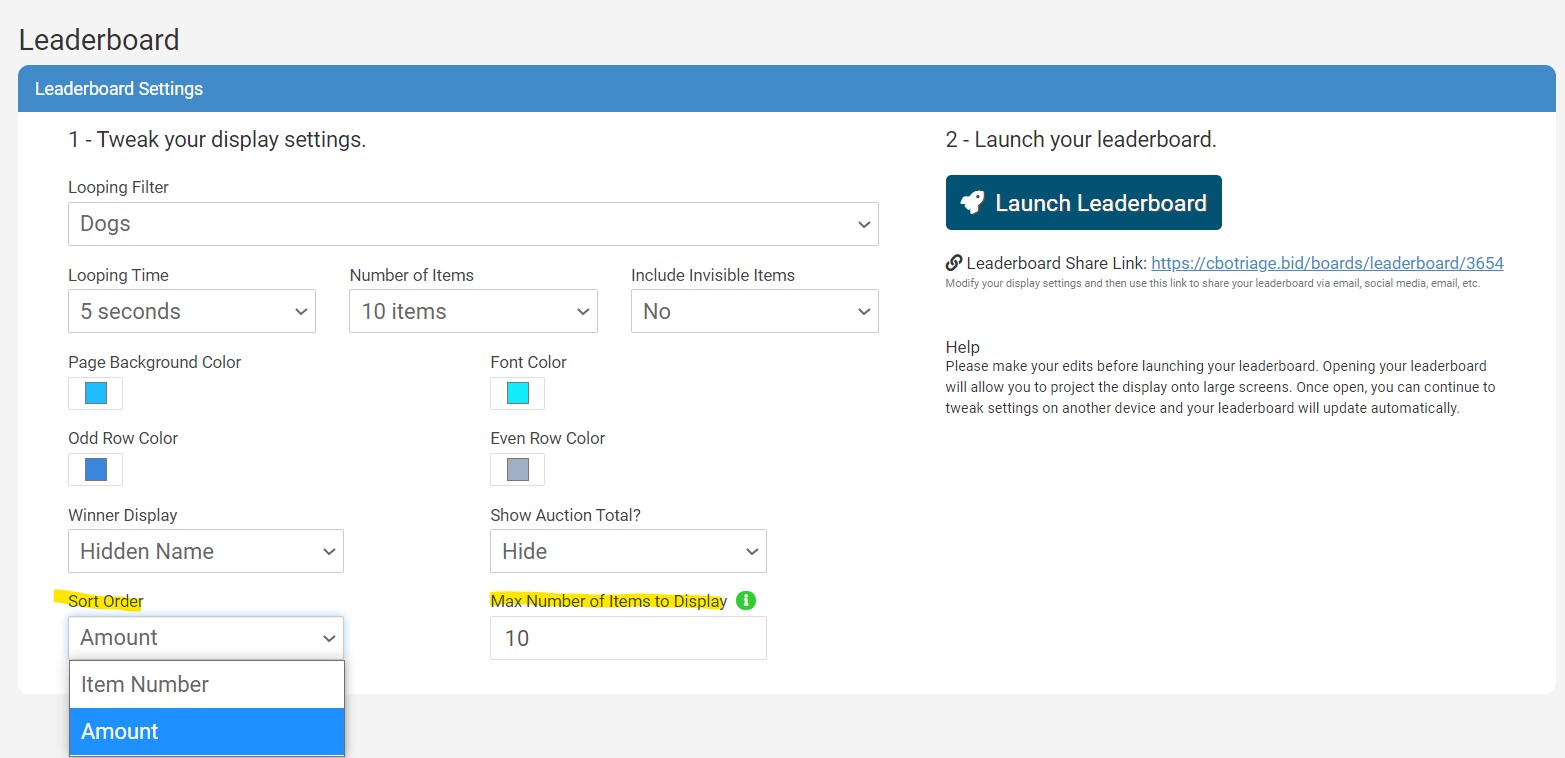1565x758 pixels.
Task: Expand the Looping Time dropdown
Action: [192, 311]
